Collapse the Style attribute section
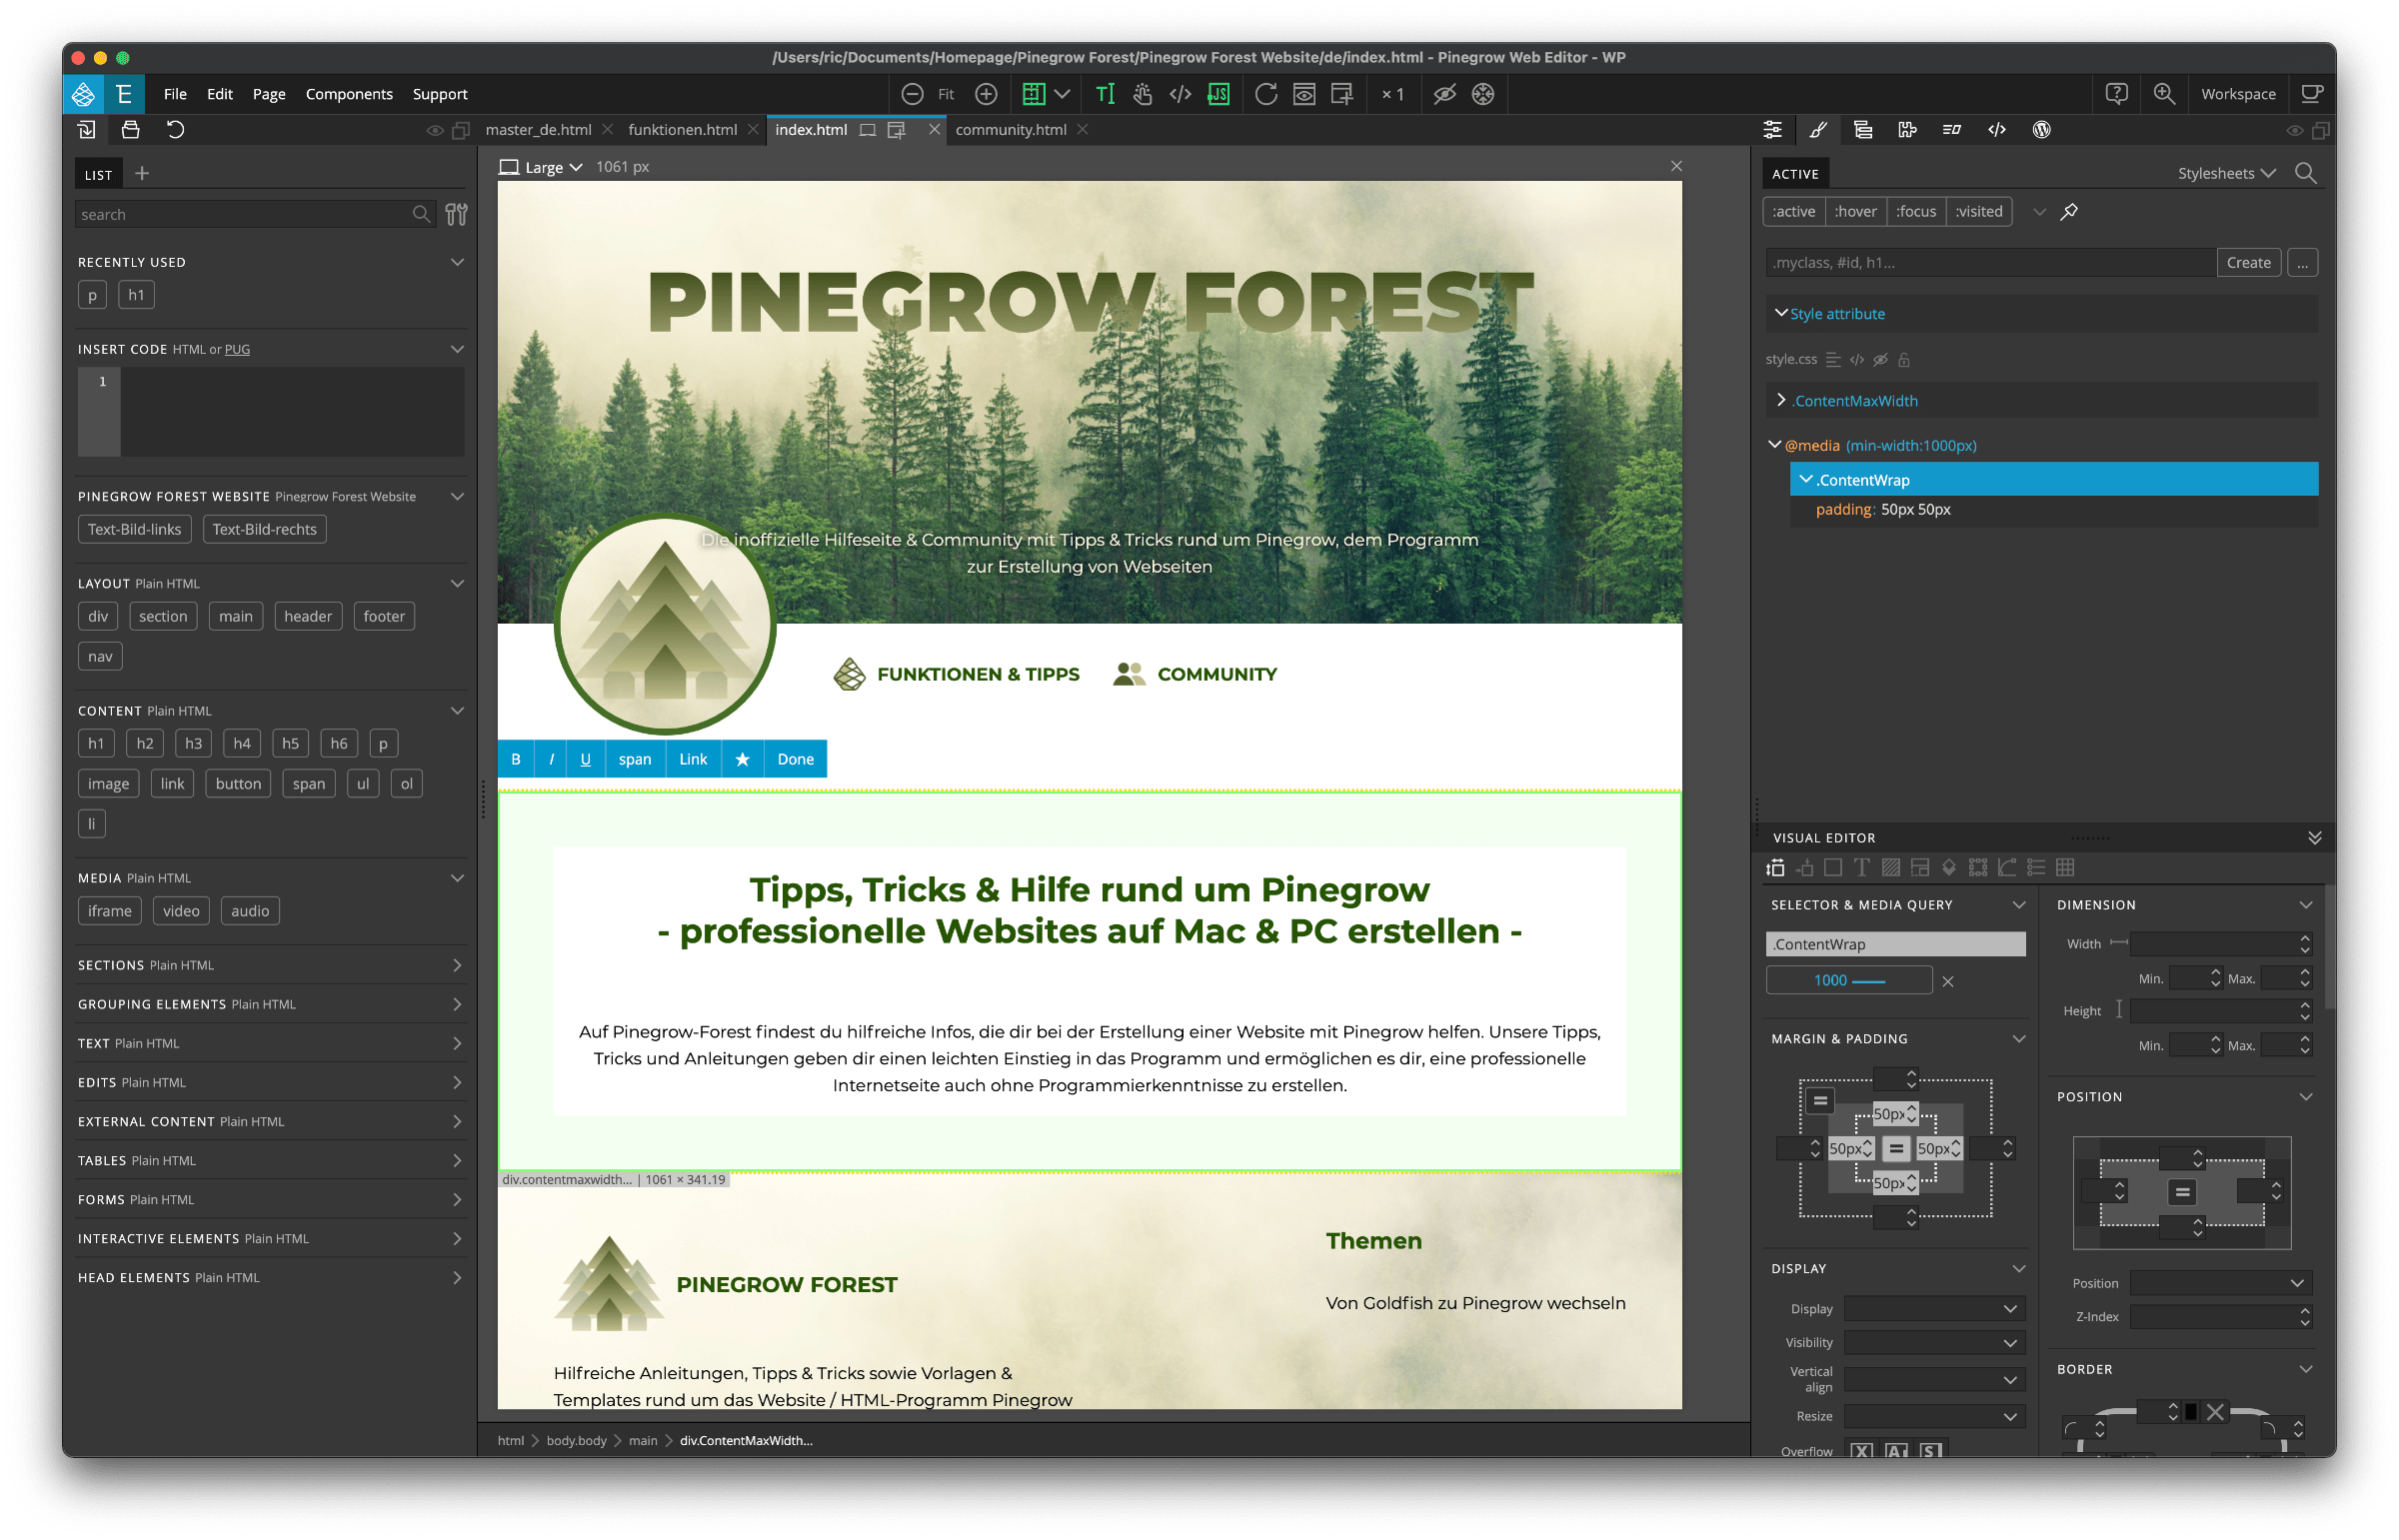Image resolution: width=2399 pixels, height=1540 pixels. tap(1781, 313)
